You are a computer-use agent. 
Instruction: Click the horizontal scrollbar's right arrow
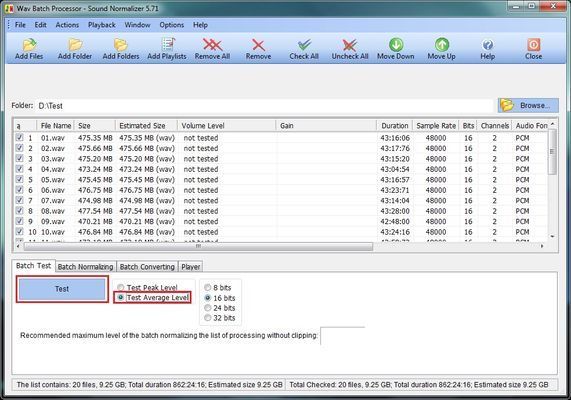tap(542, 246)
